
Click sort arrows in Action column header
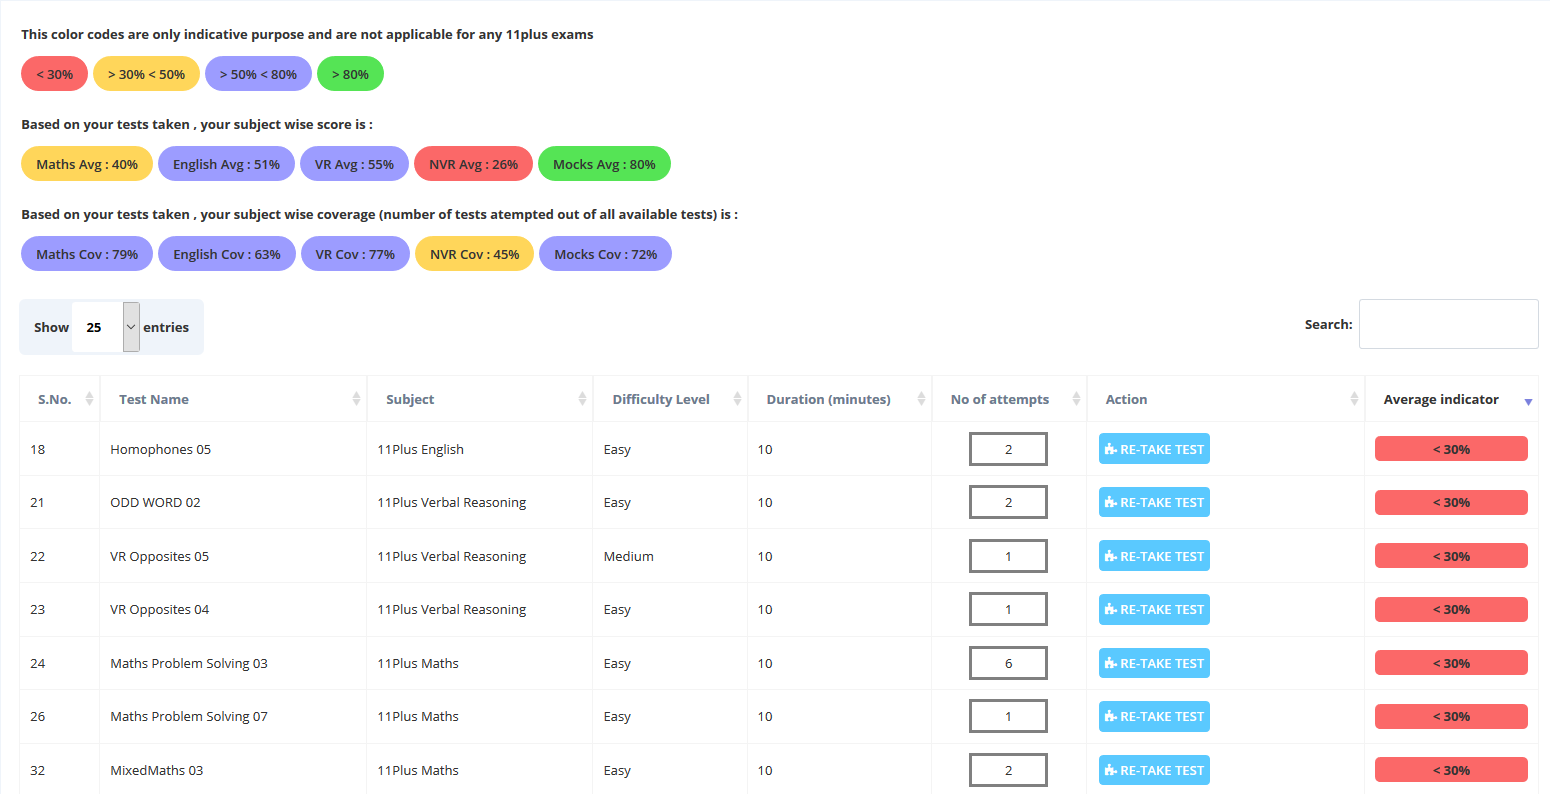pyautogui.click(x=1354, y=399)
